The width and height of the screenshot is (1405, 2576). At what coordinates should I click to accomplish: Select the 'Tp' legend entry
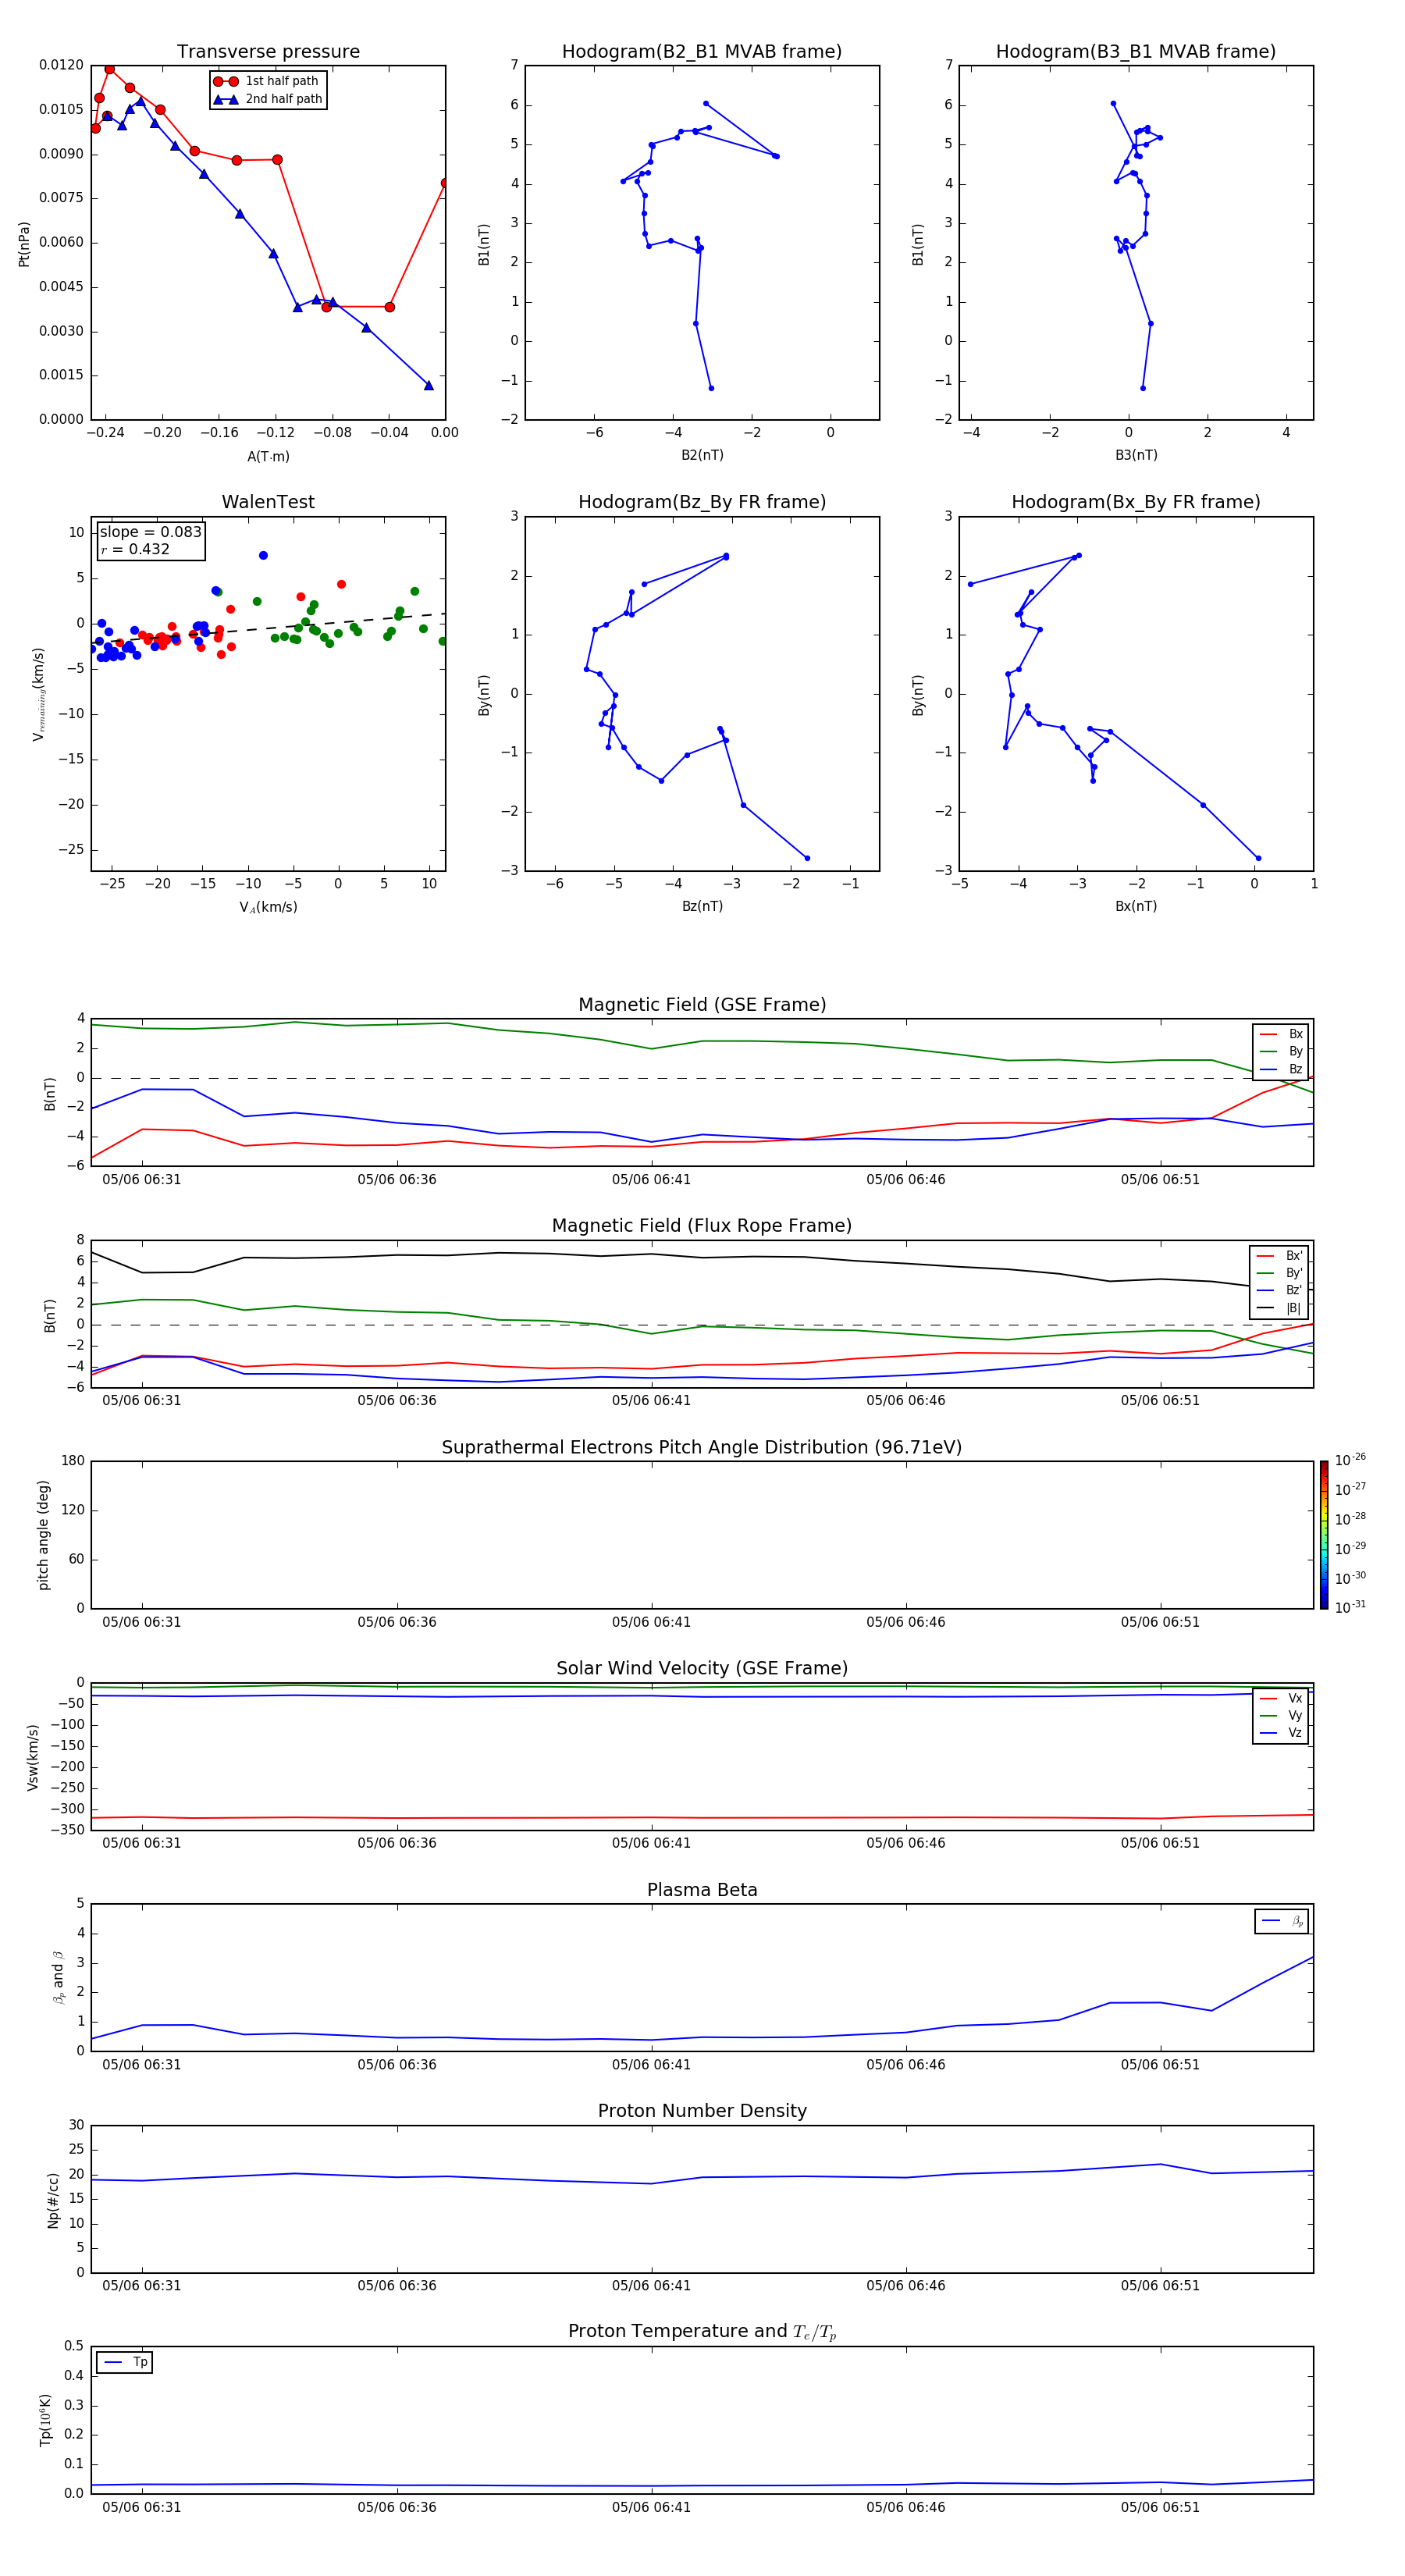coord(125,2362)
